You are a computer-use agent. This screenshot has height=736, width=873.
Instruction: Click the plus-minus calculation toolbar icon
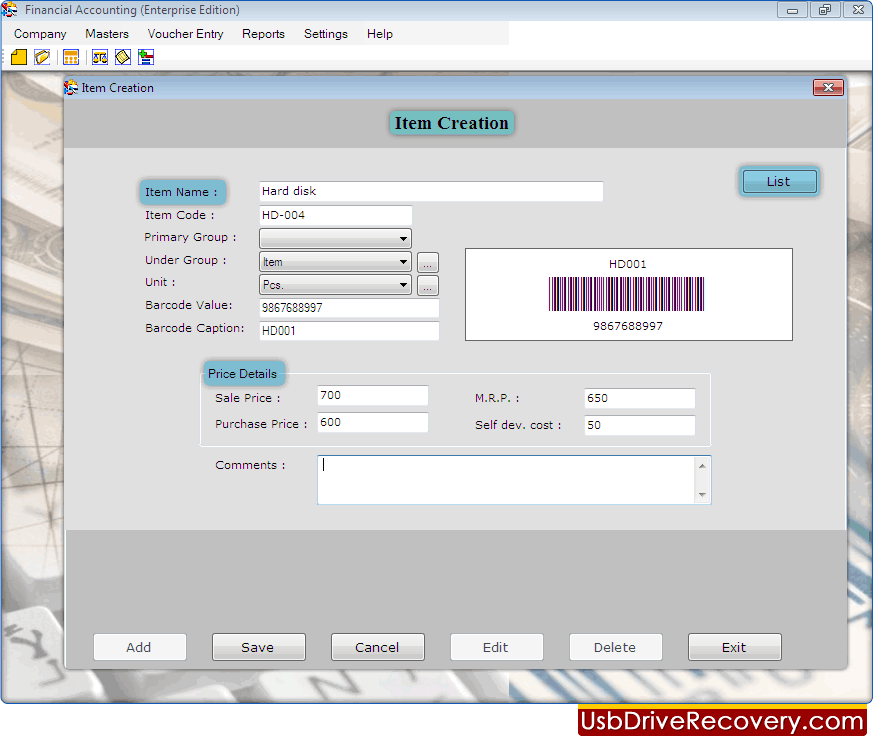[x=146, y=57]
